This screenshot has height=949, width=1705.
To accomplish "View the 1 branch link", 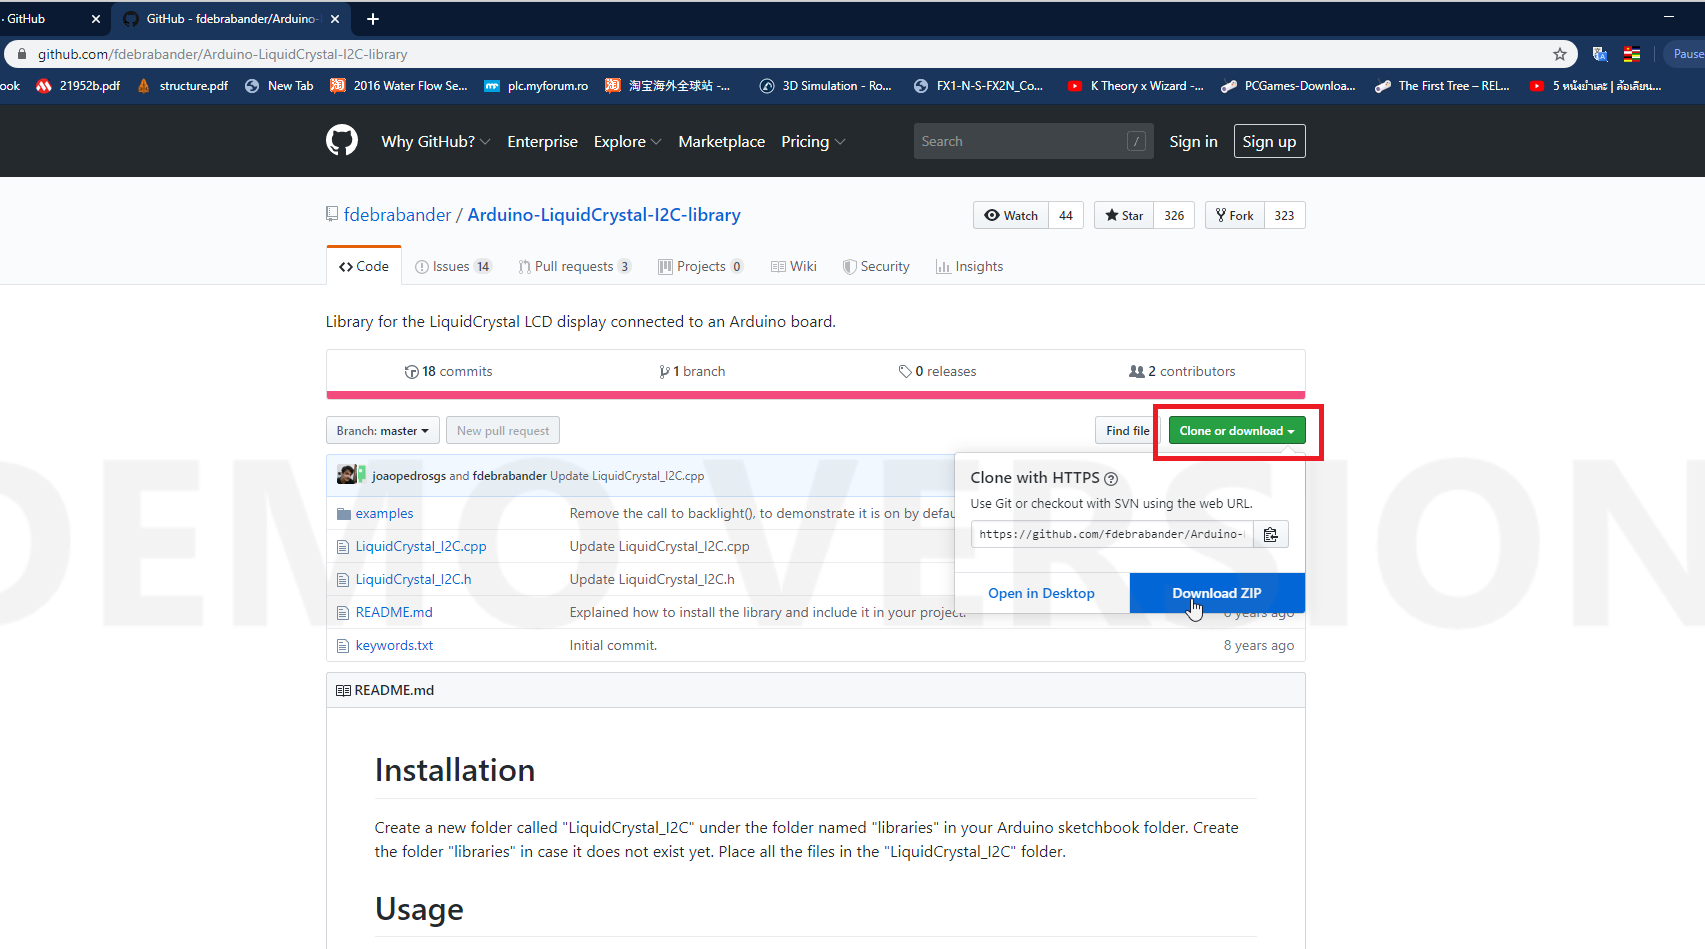I will (692, 371).
